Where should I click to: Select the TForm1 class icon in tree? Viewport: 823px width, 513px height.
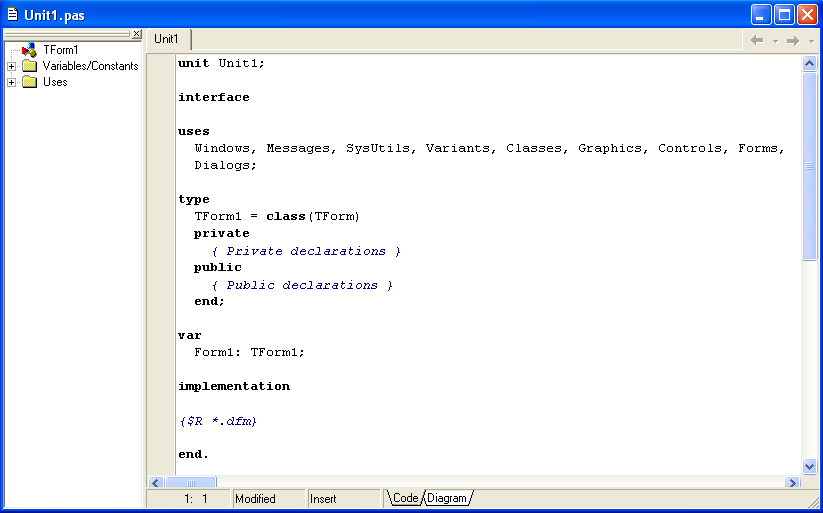coord(29,50)
